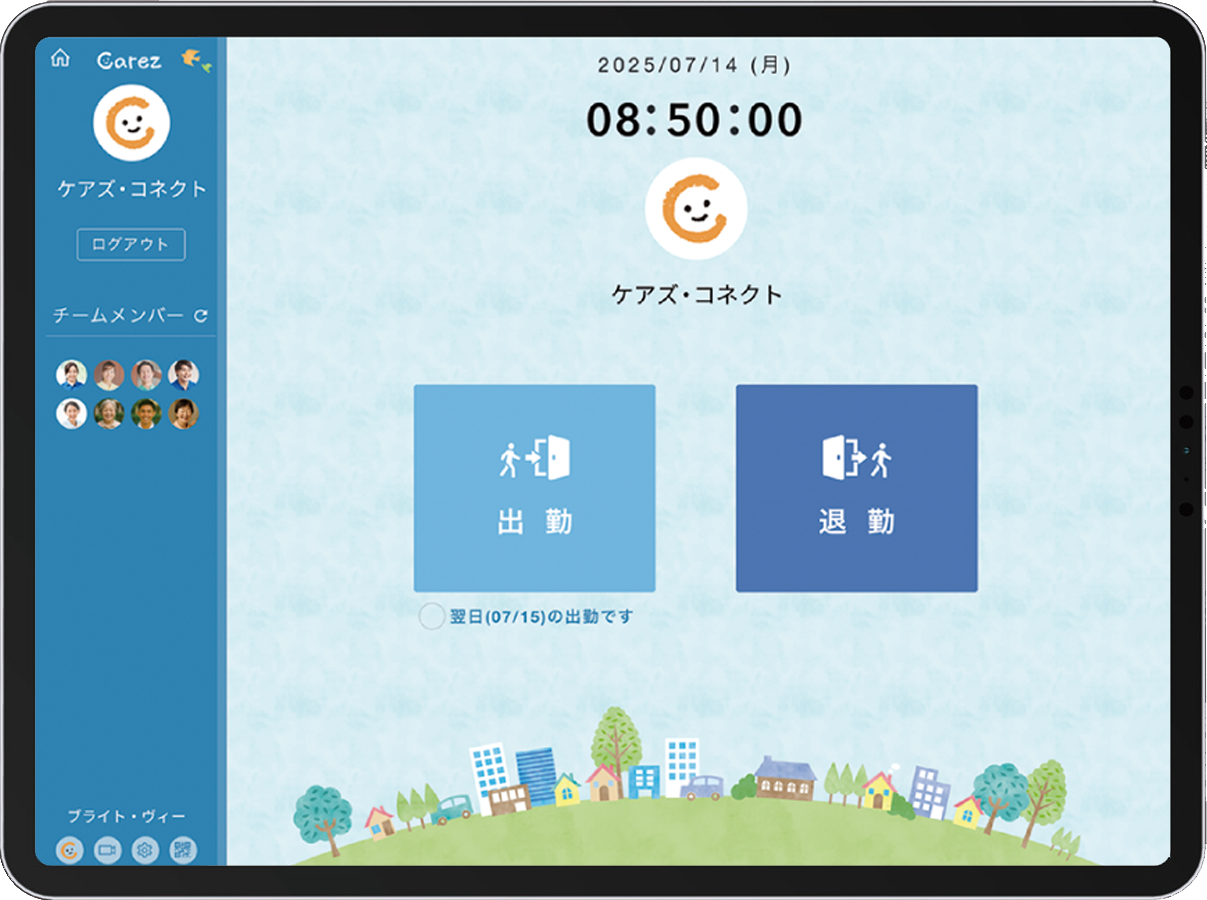Log out with ログアウト button
1207x900 pixels.
click(131, 244)
